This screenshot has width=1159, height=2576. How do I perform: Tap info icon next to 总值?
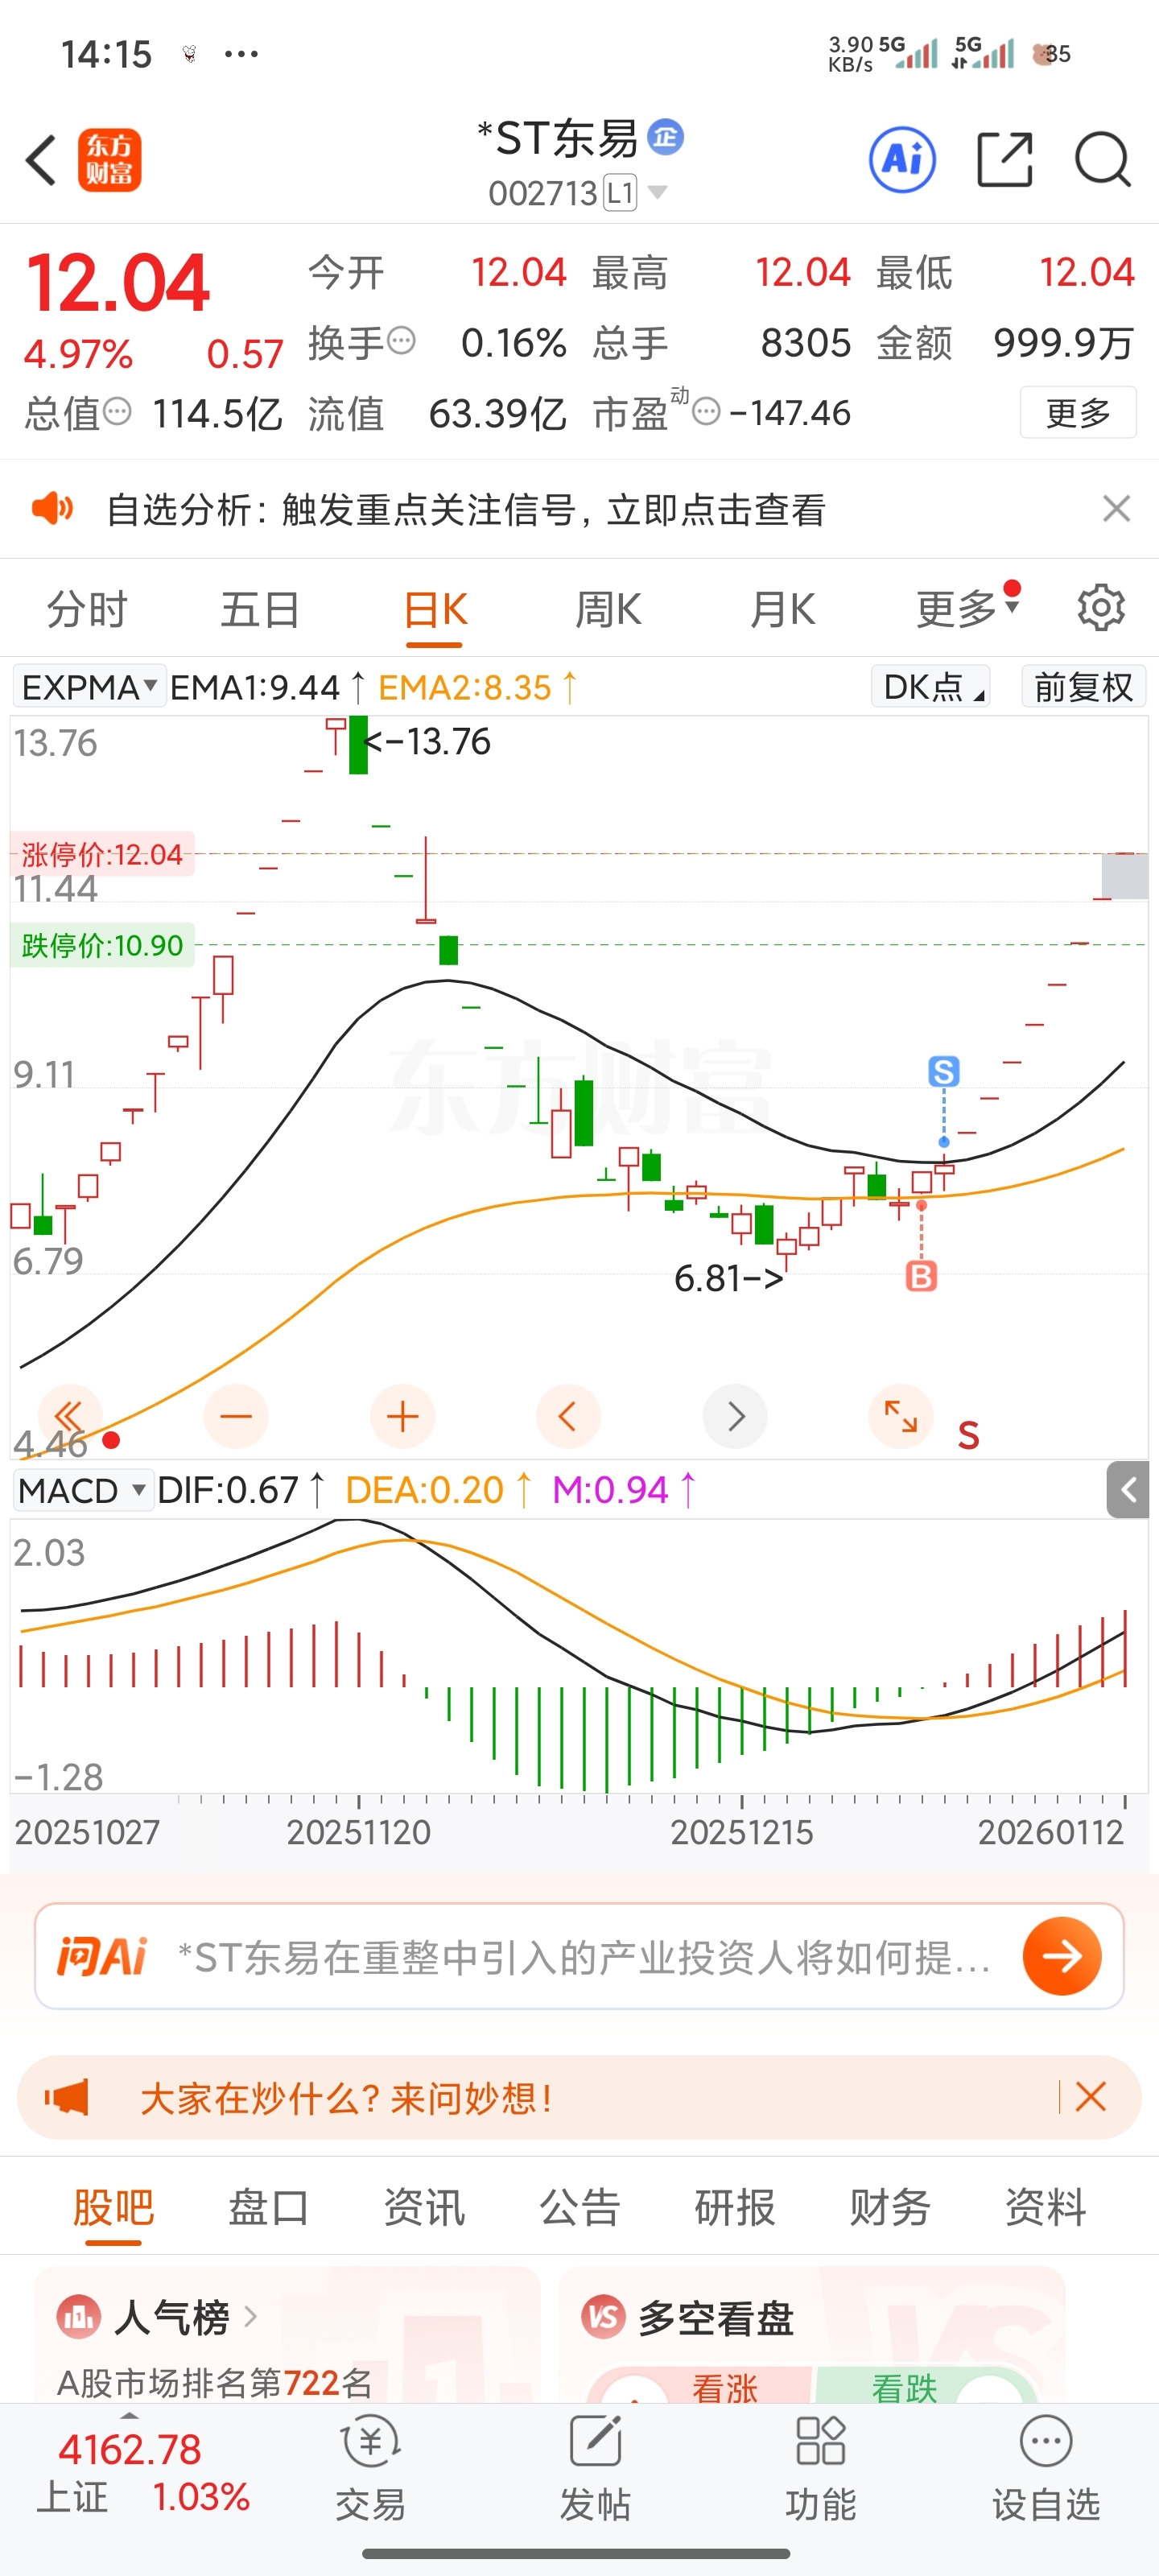click(x=117, y=410)
